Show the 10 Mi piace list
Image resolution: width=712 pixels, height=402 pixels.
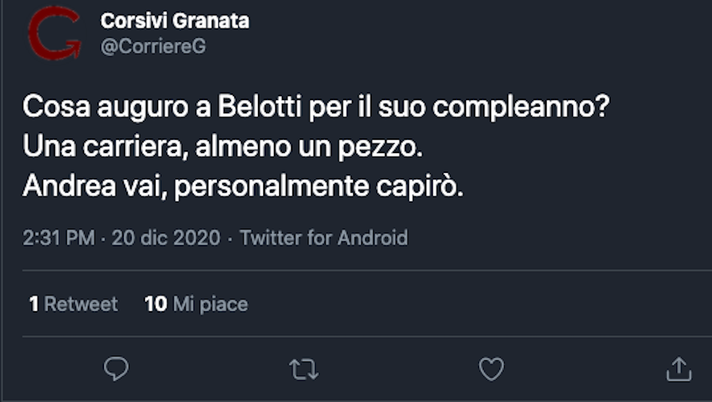pos(196,304)
